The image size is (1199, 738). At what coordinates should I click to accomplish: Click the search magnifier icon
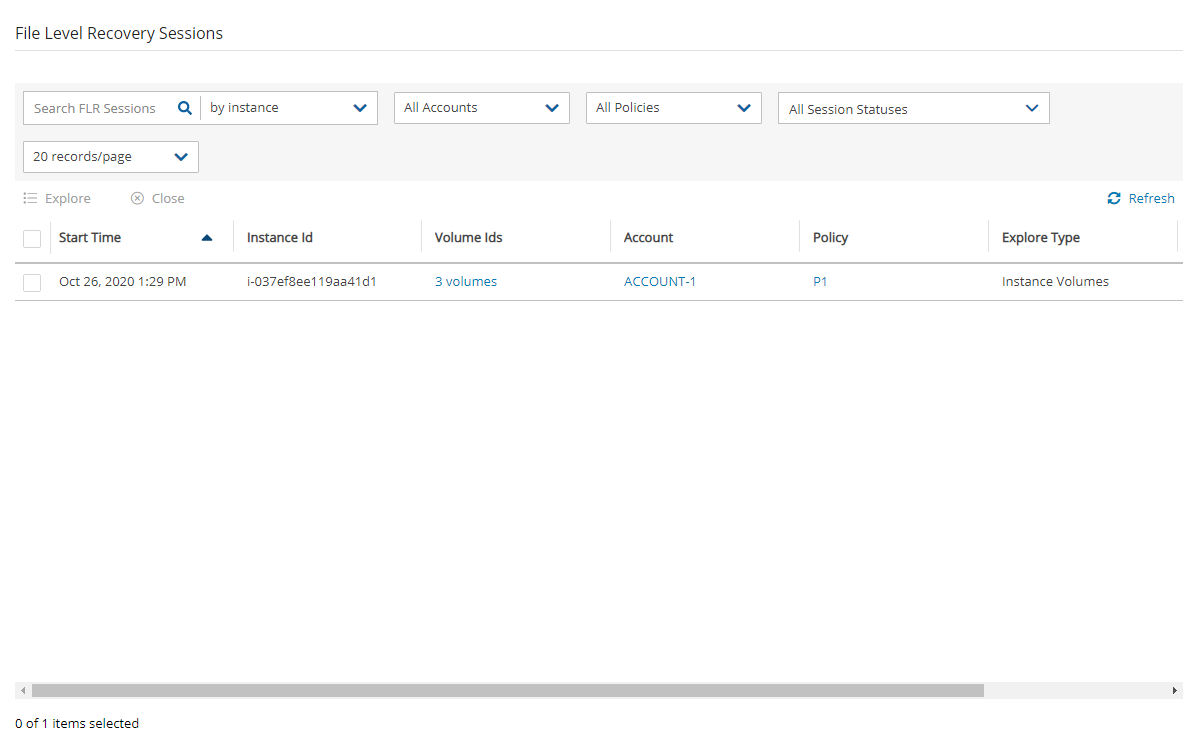point(184,108)
